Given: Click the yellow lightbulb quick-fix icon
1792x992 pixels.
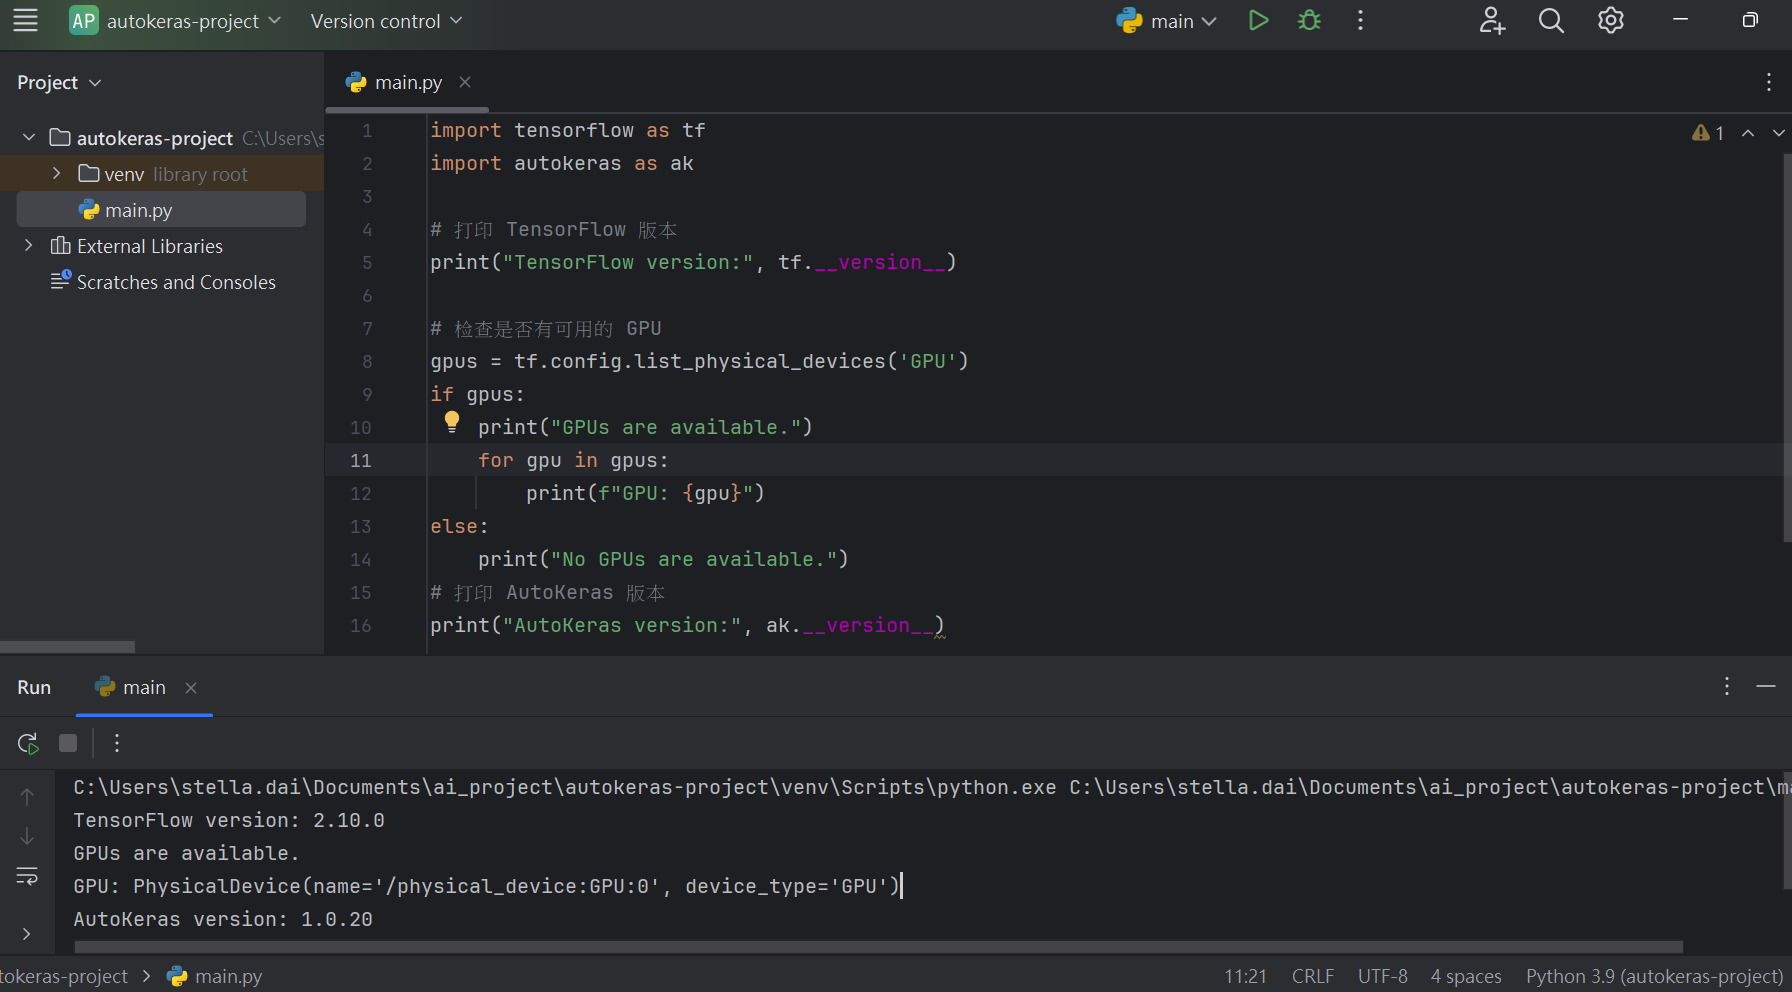Looking at the screenshot, I should click(x=452, y=422).
